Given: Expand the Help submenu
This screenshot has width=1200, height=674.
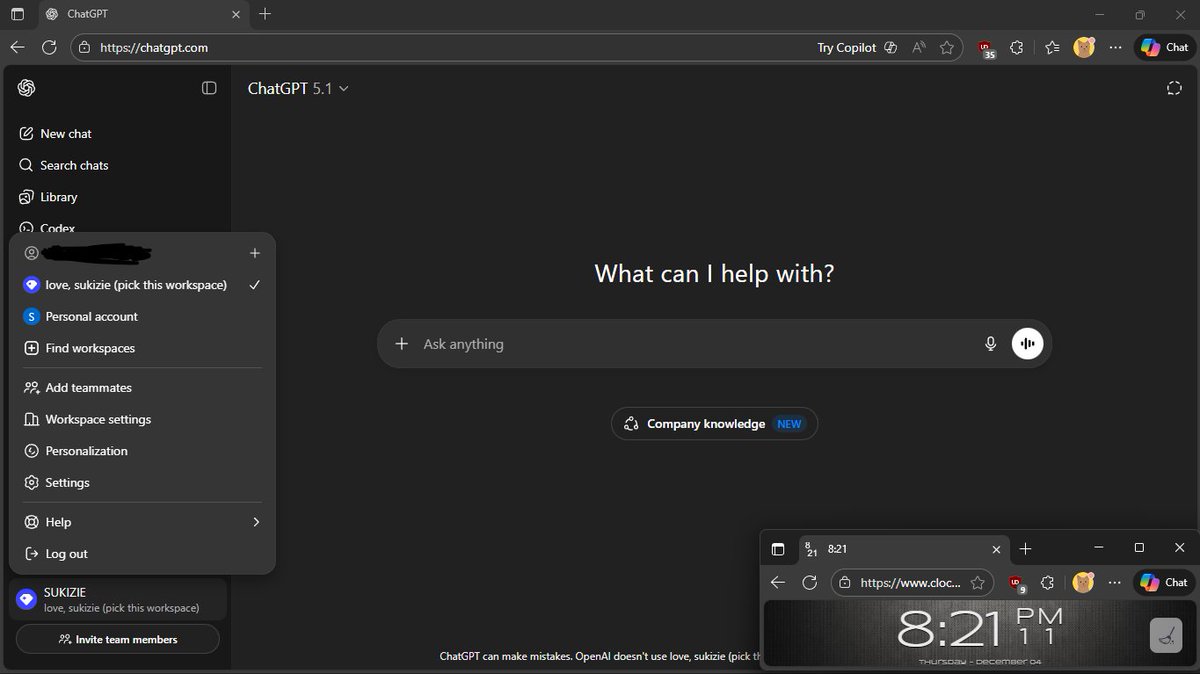Looking at the screenshot, I should (x=142, y=522).
